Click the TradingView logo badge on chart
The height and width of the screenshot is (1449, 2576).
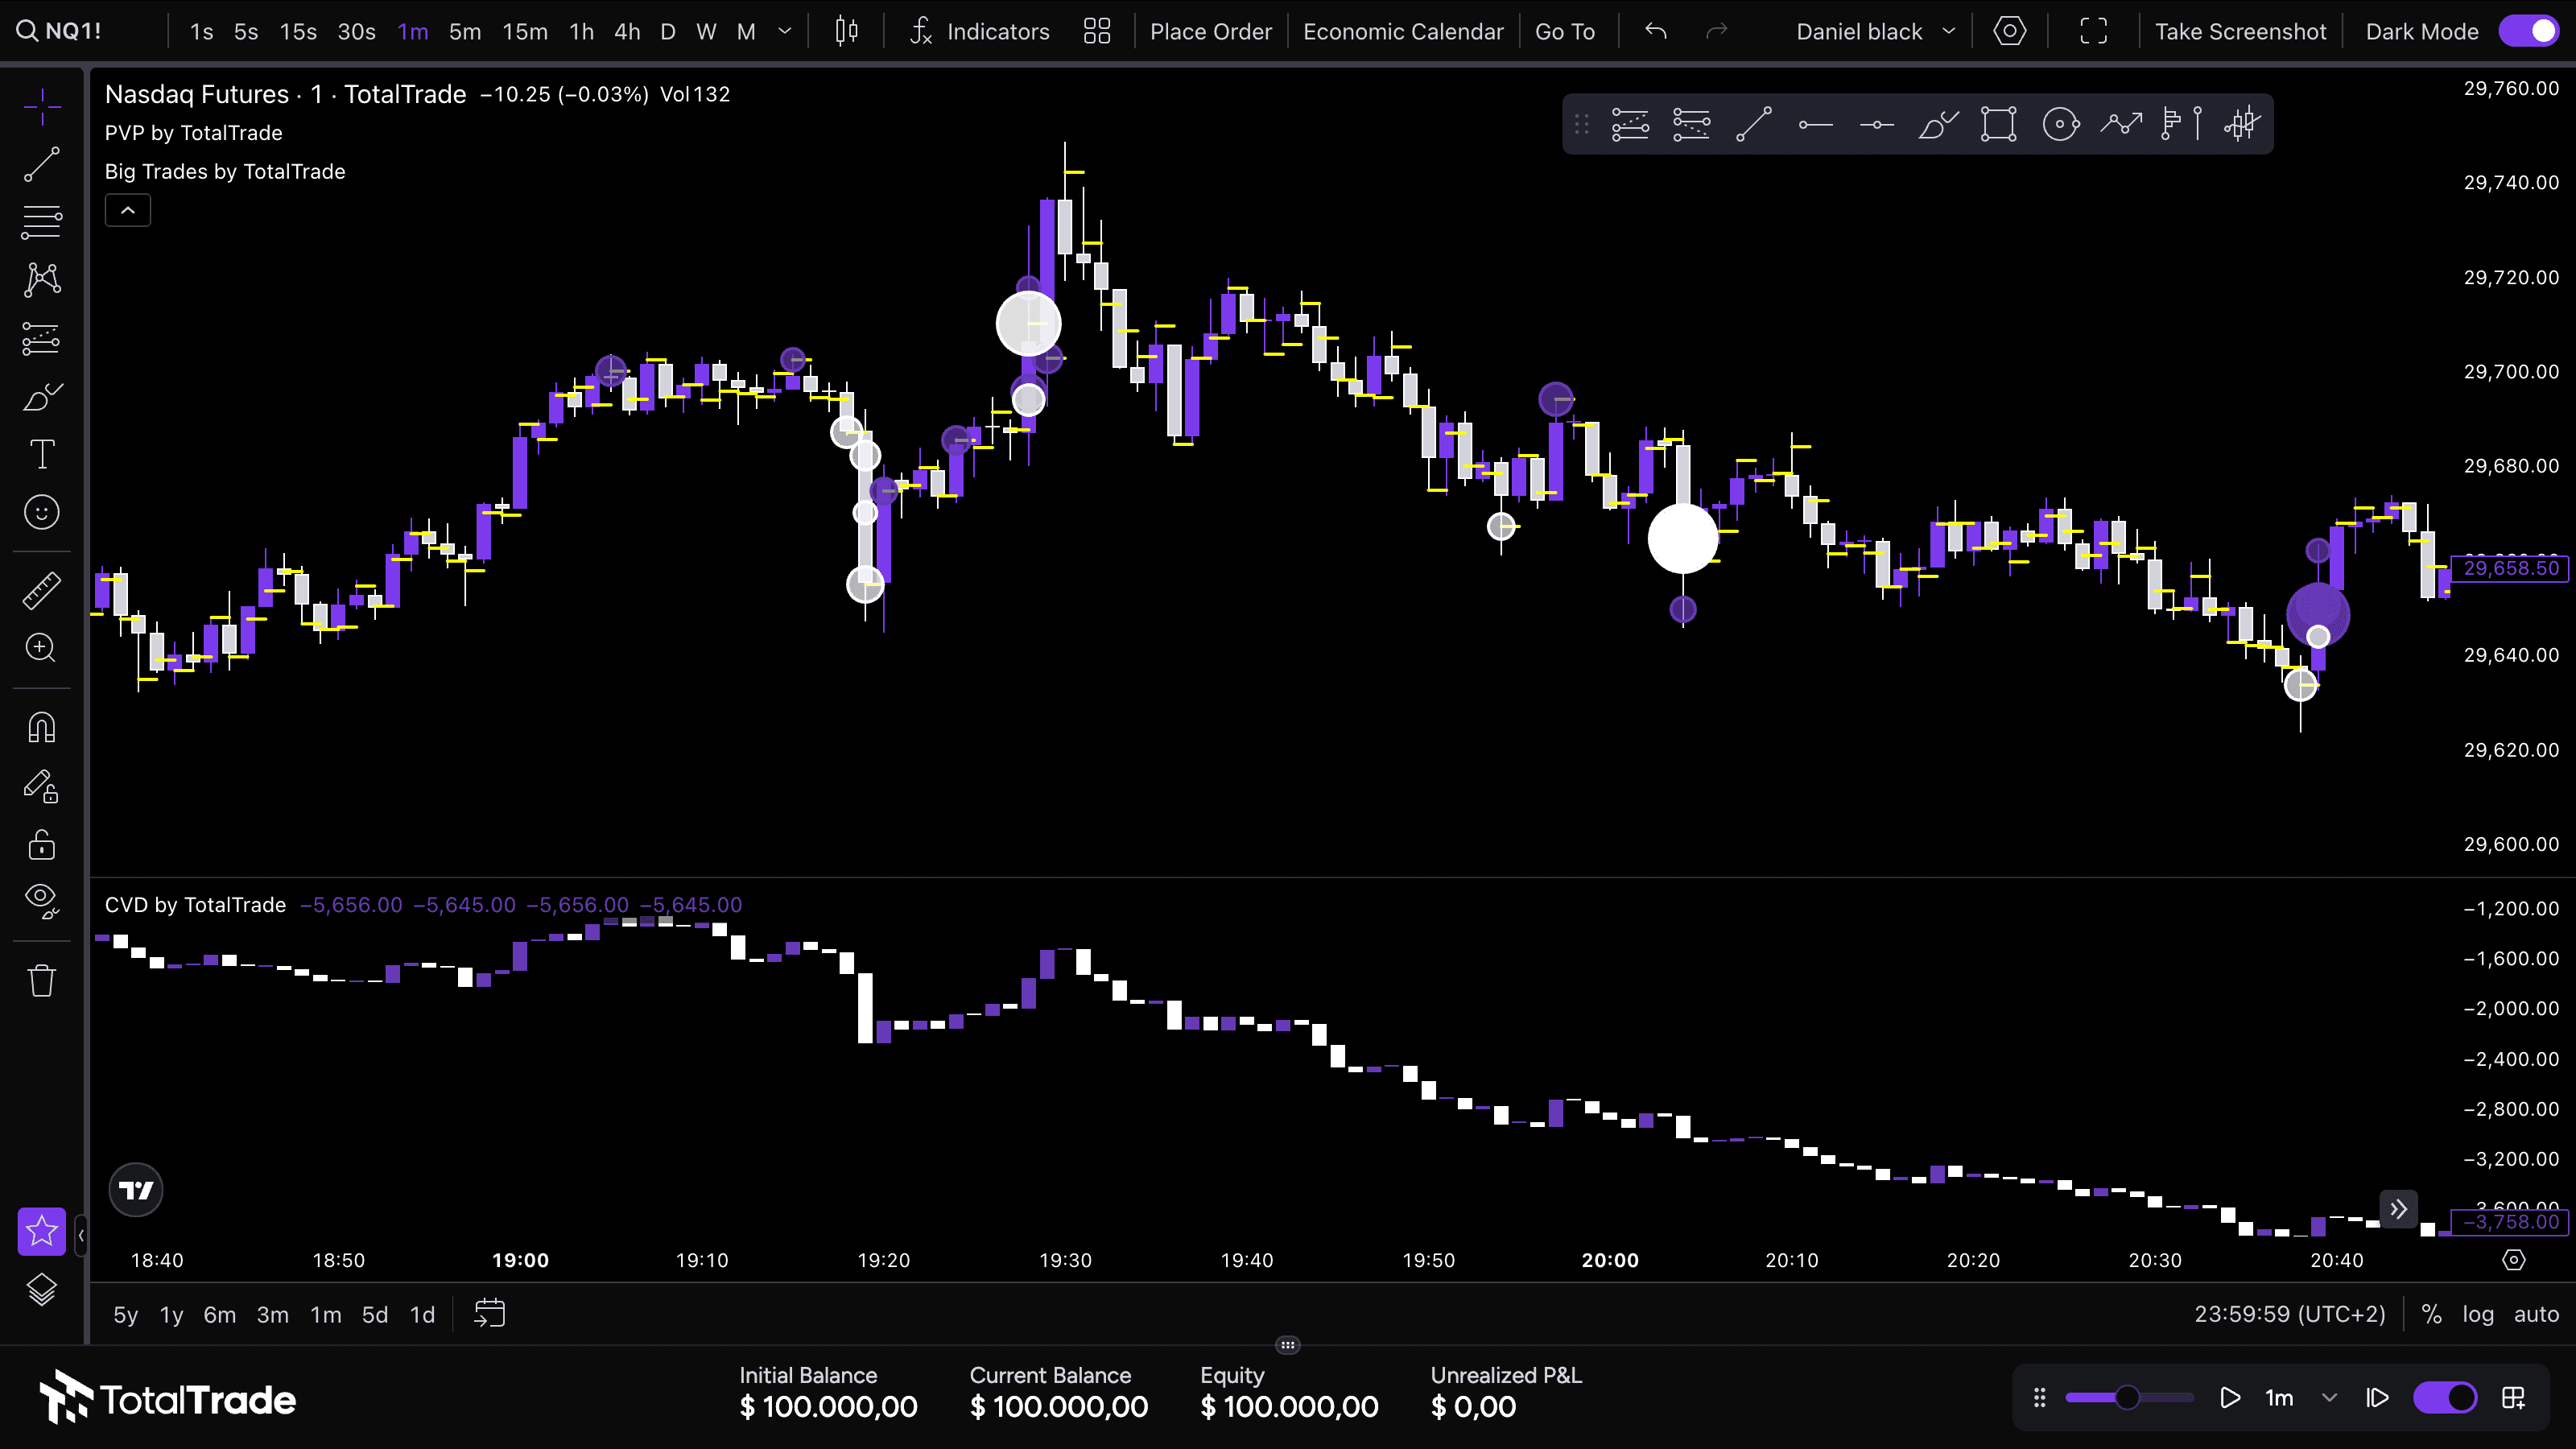tap(136, 1190)
